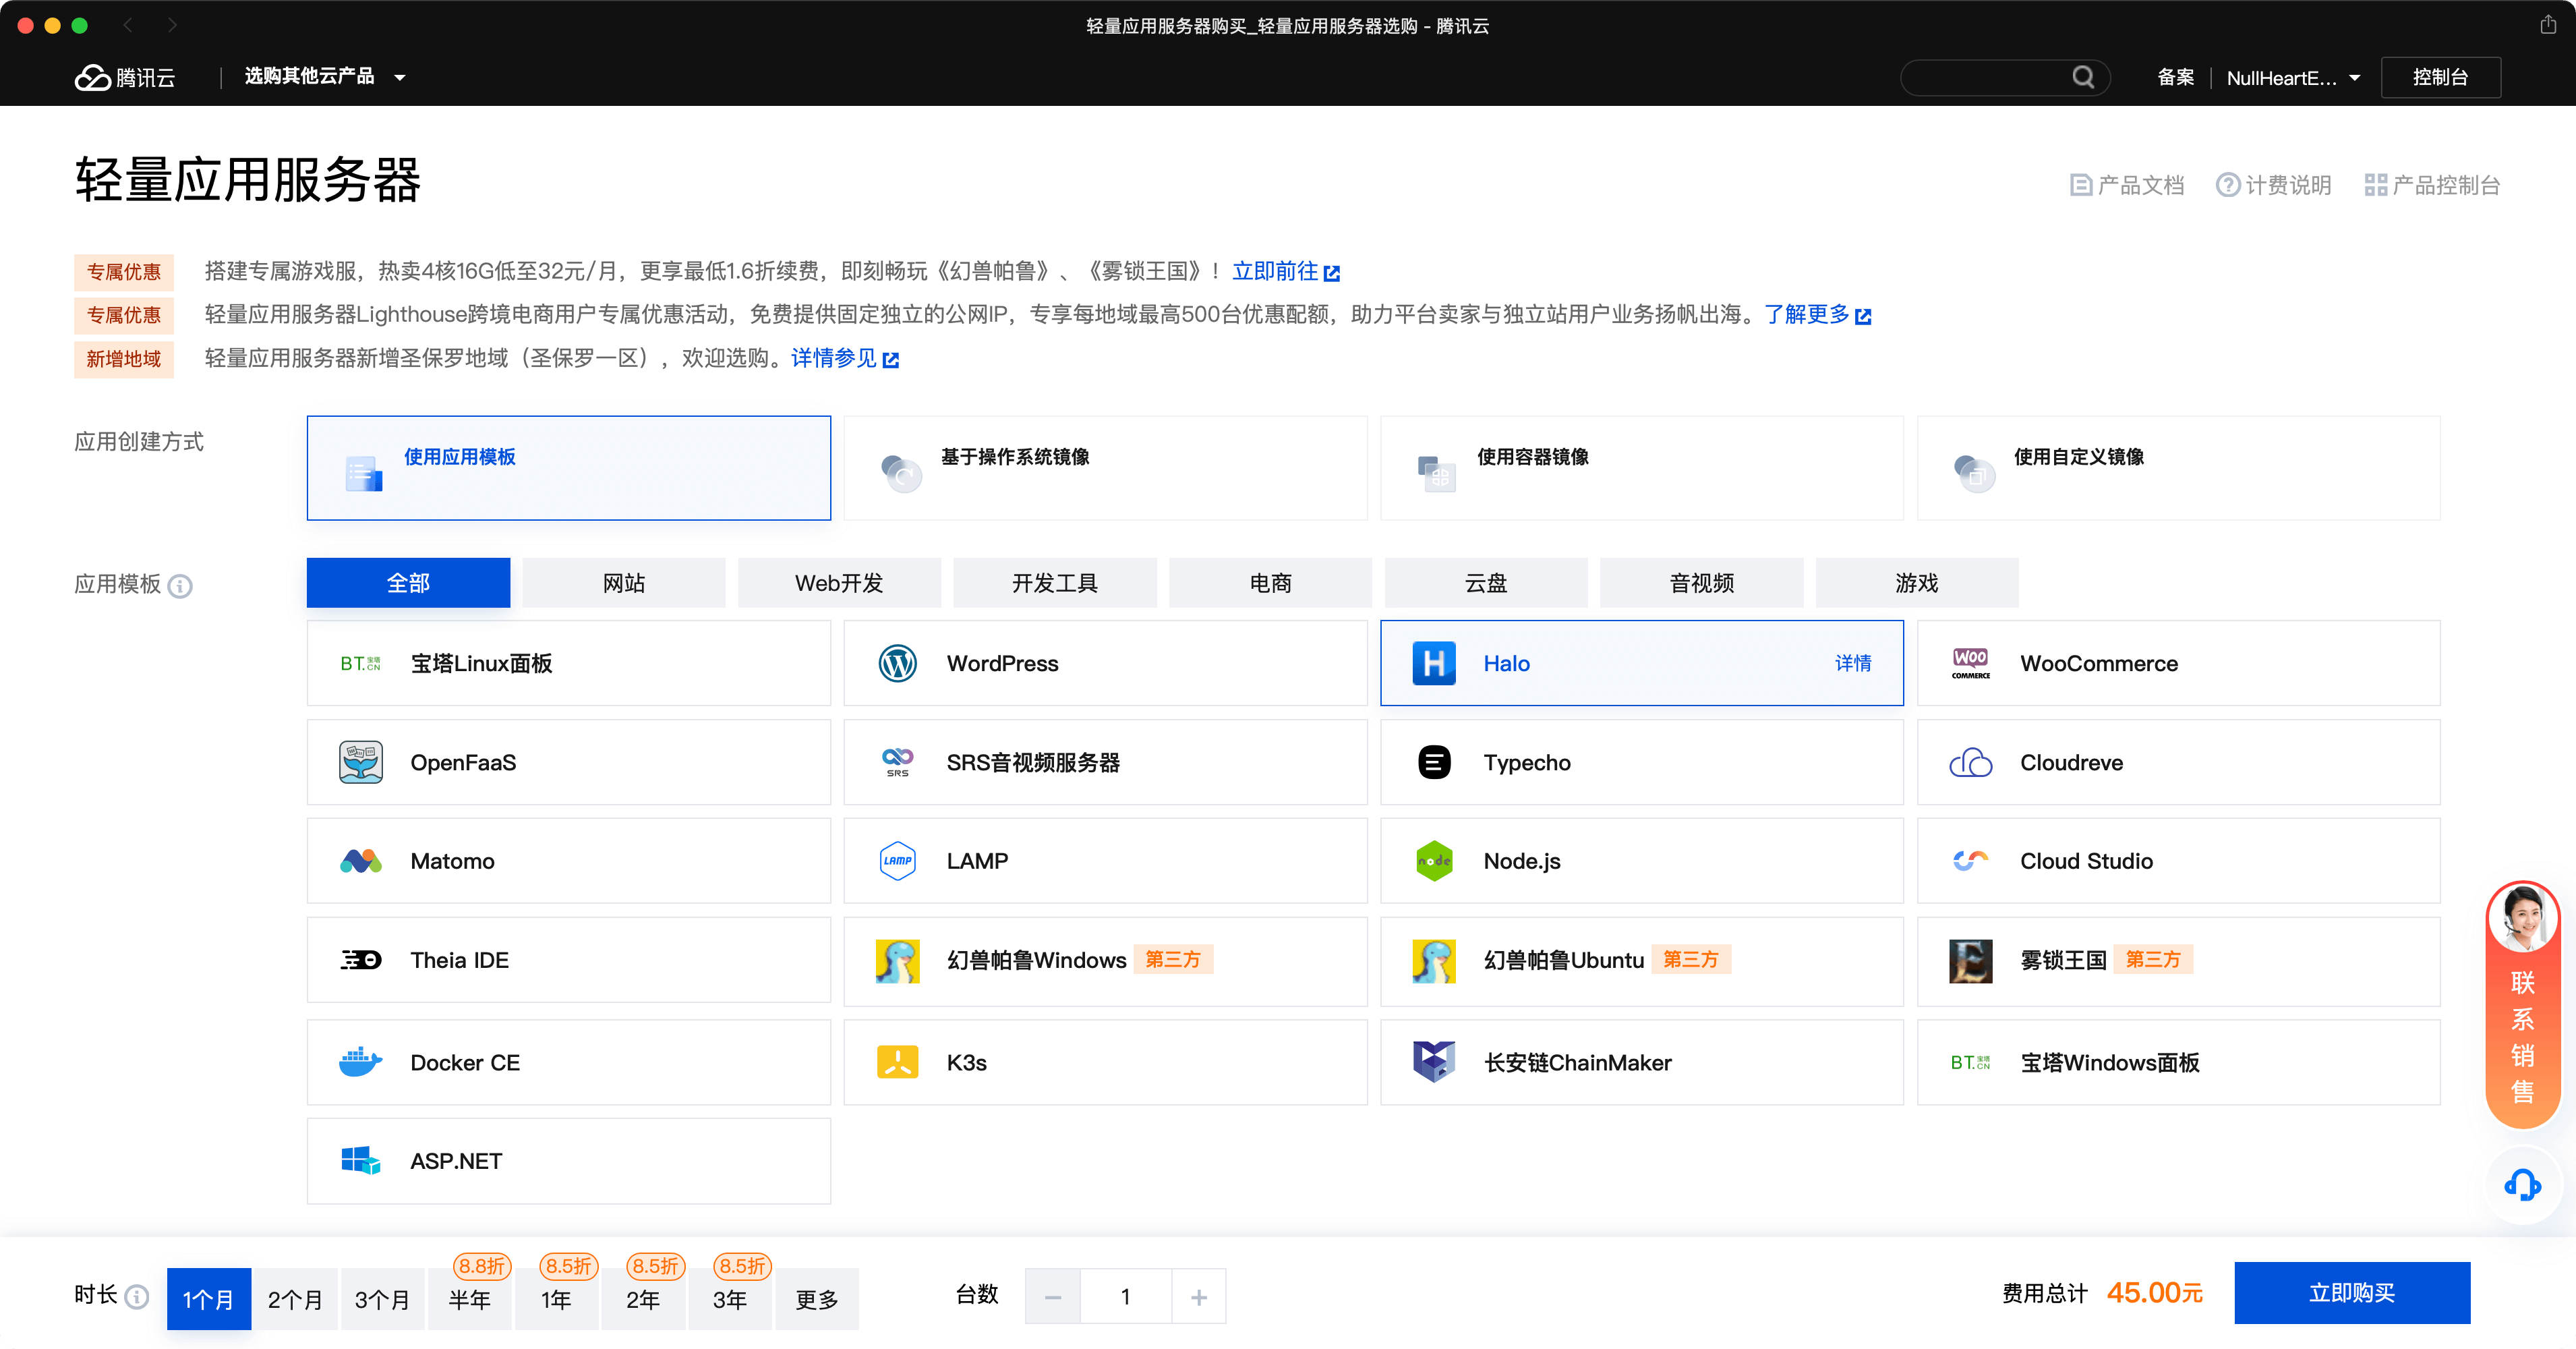Switch to the 游戏 template tab
The width and height of the screenshot is (2576, 1349).
pos(1916,583)
